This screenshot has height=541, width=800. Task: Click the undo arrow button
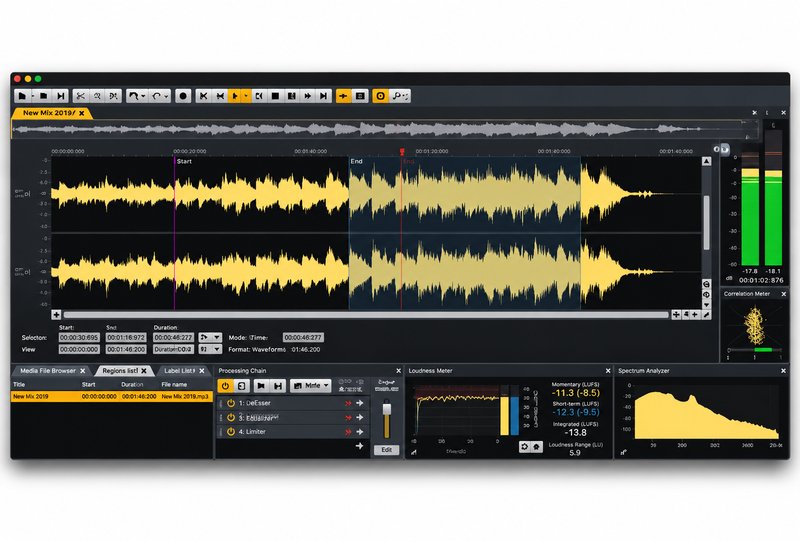click(134, 95)
